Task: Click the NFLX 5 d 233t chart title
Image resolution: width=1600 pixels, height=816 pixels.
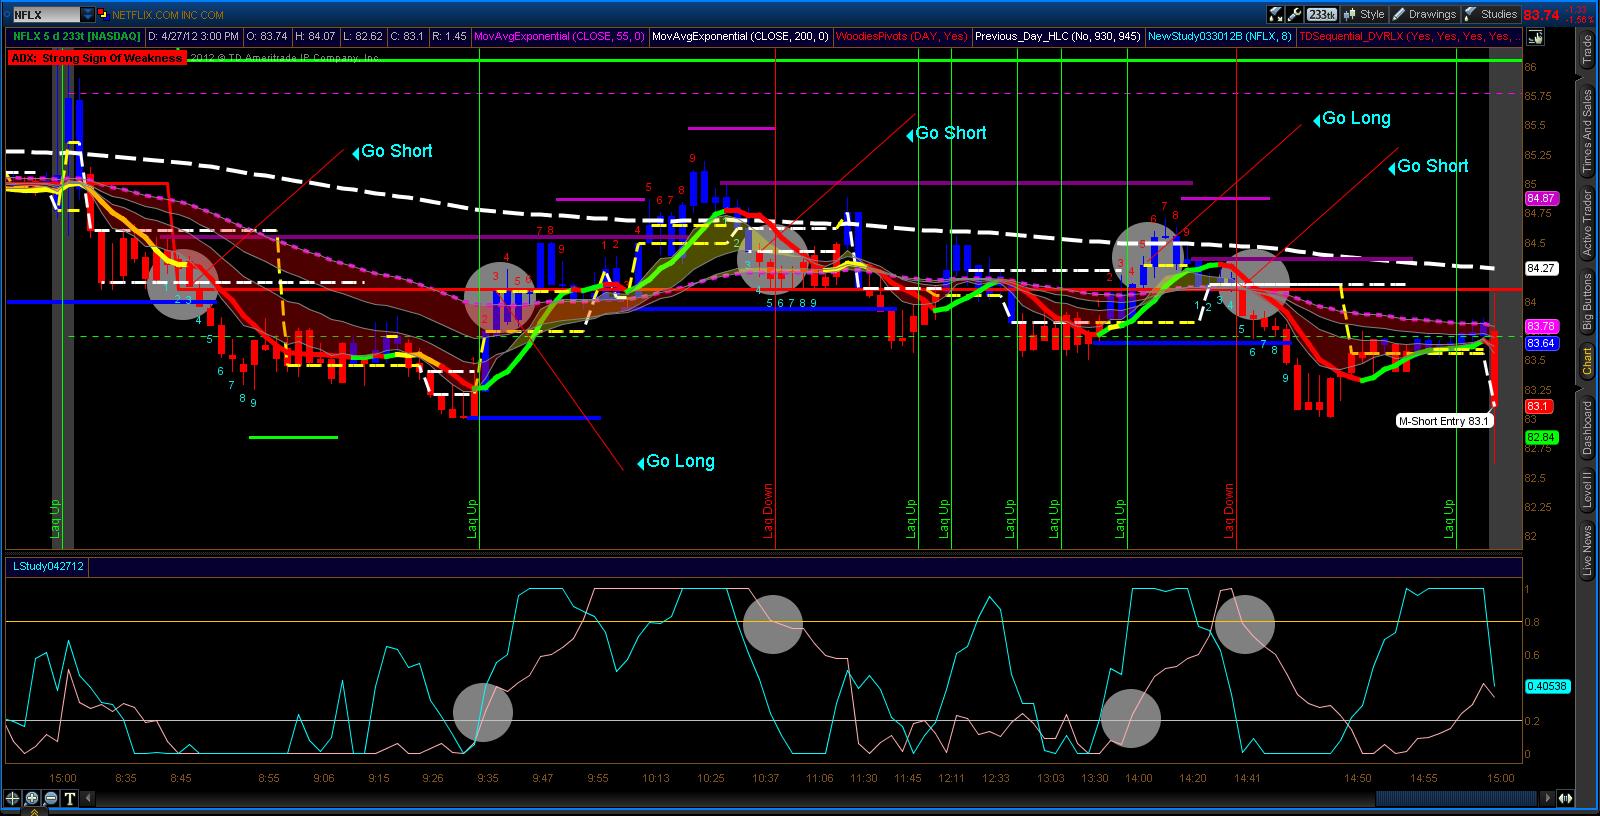Action: coord(77,36)
